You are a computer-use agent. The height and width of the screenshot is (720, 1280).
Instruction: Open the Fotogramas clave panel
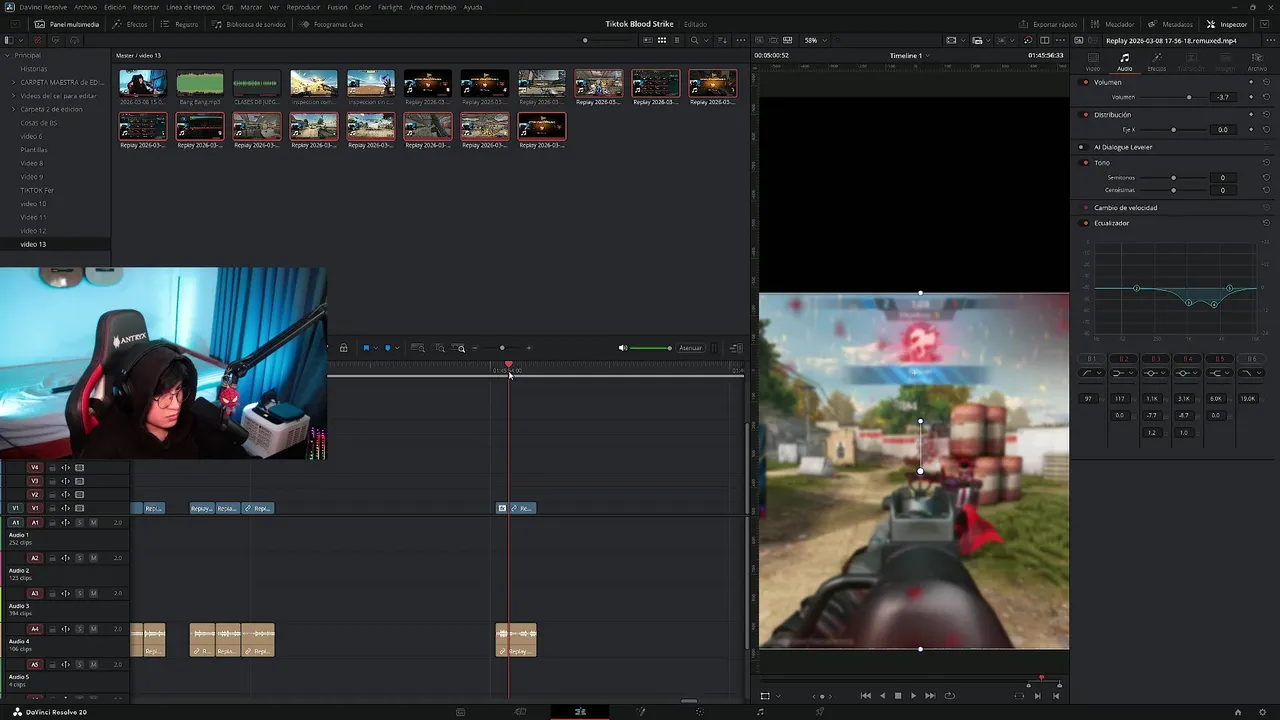332,24
